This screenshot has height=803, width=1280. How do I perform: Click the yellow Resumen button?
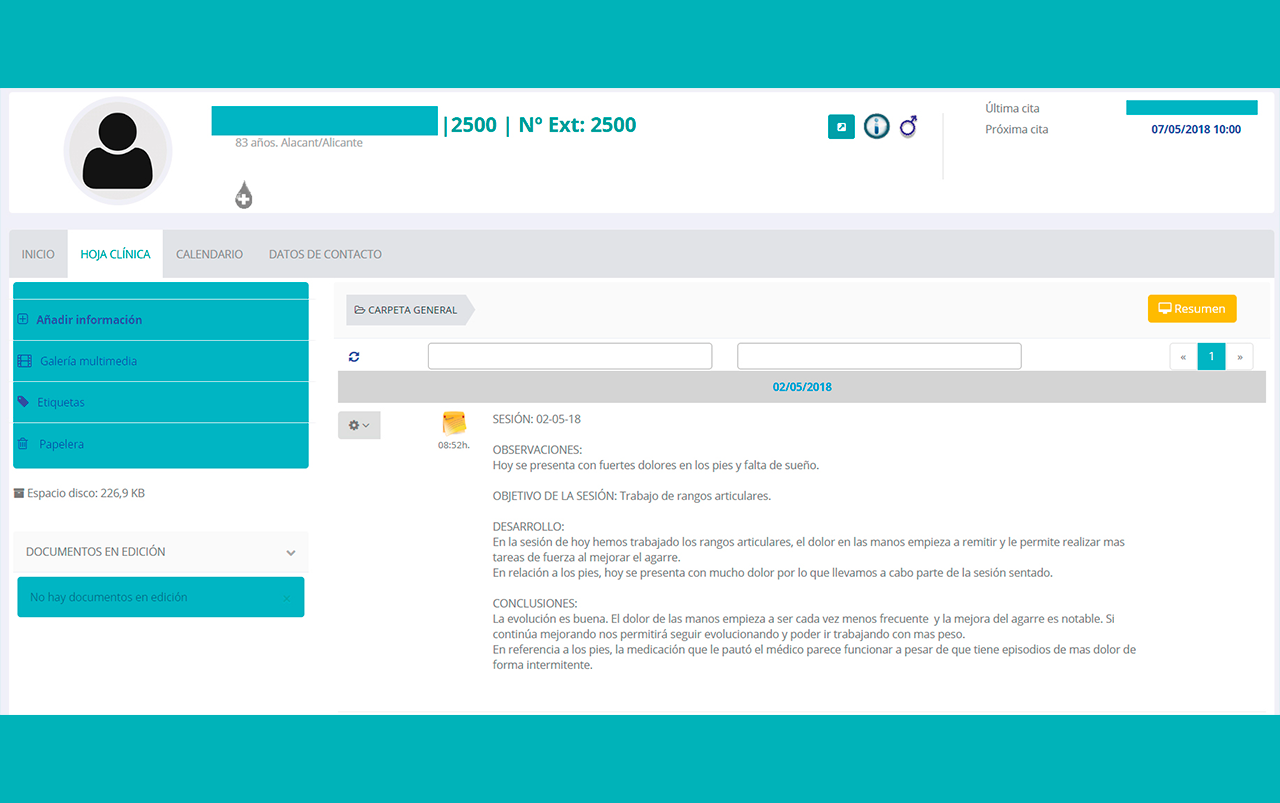point(1191,309)
